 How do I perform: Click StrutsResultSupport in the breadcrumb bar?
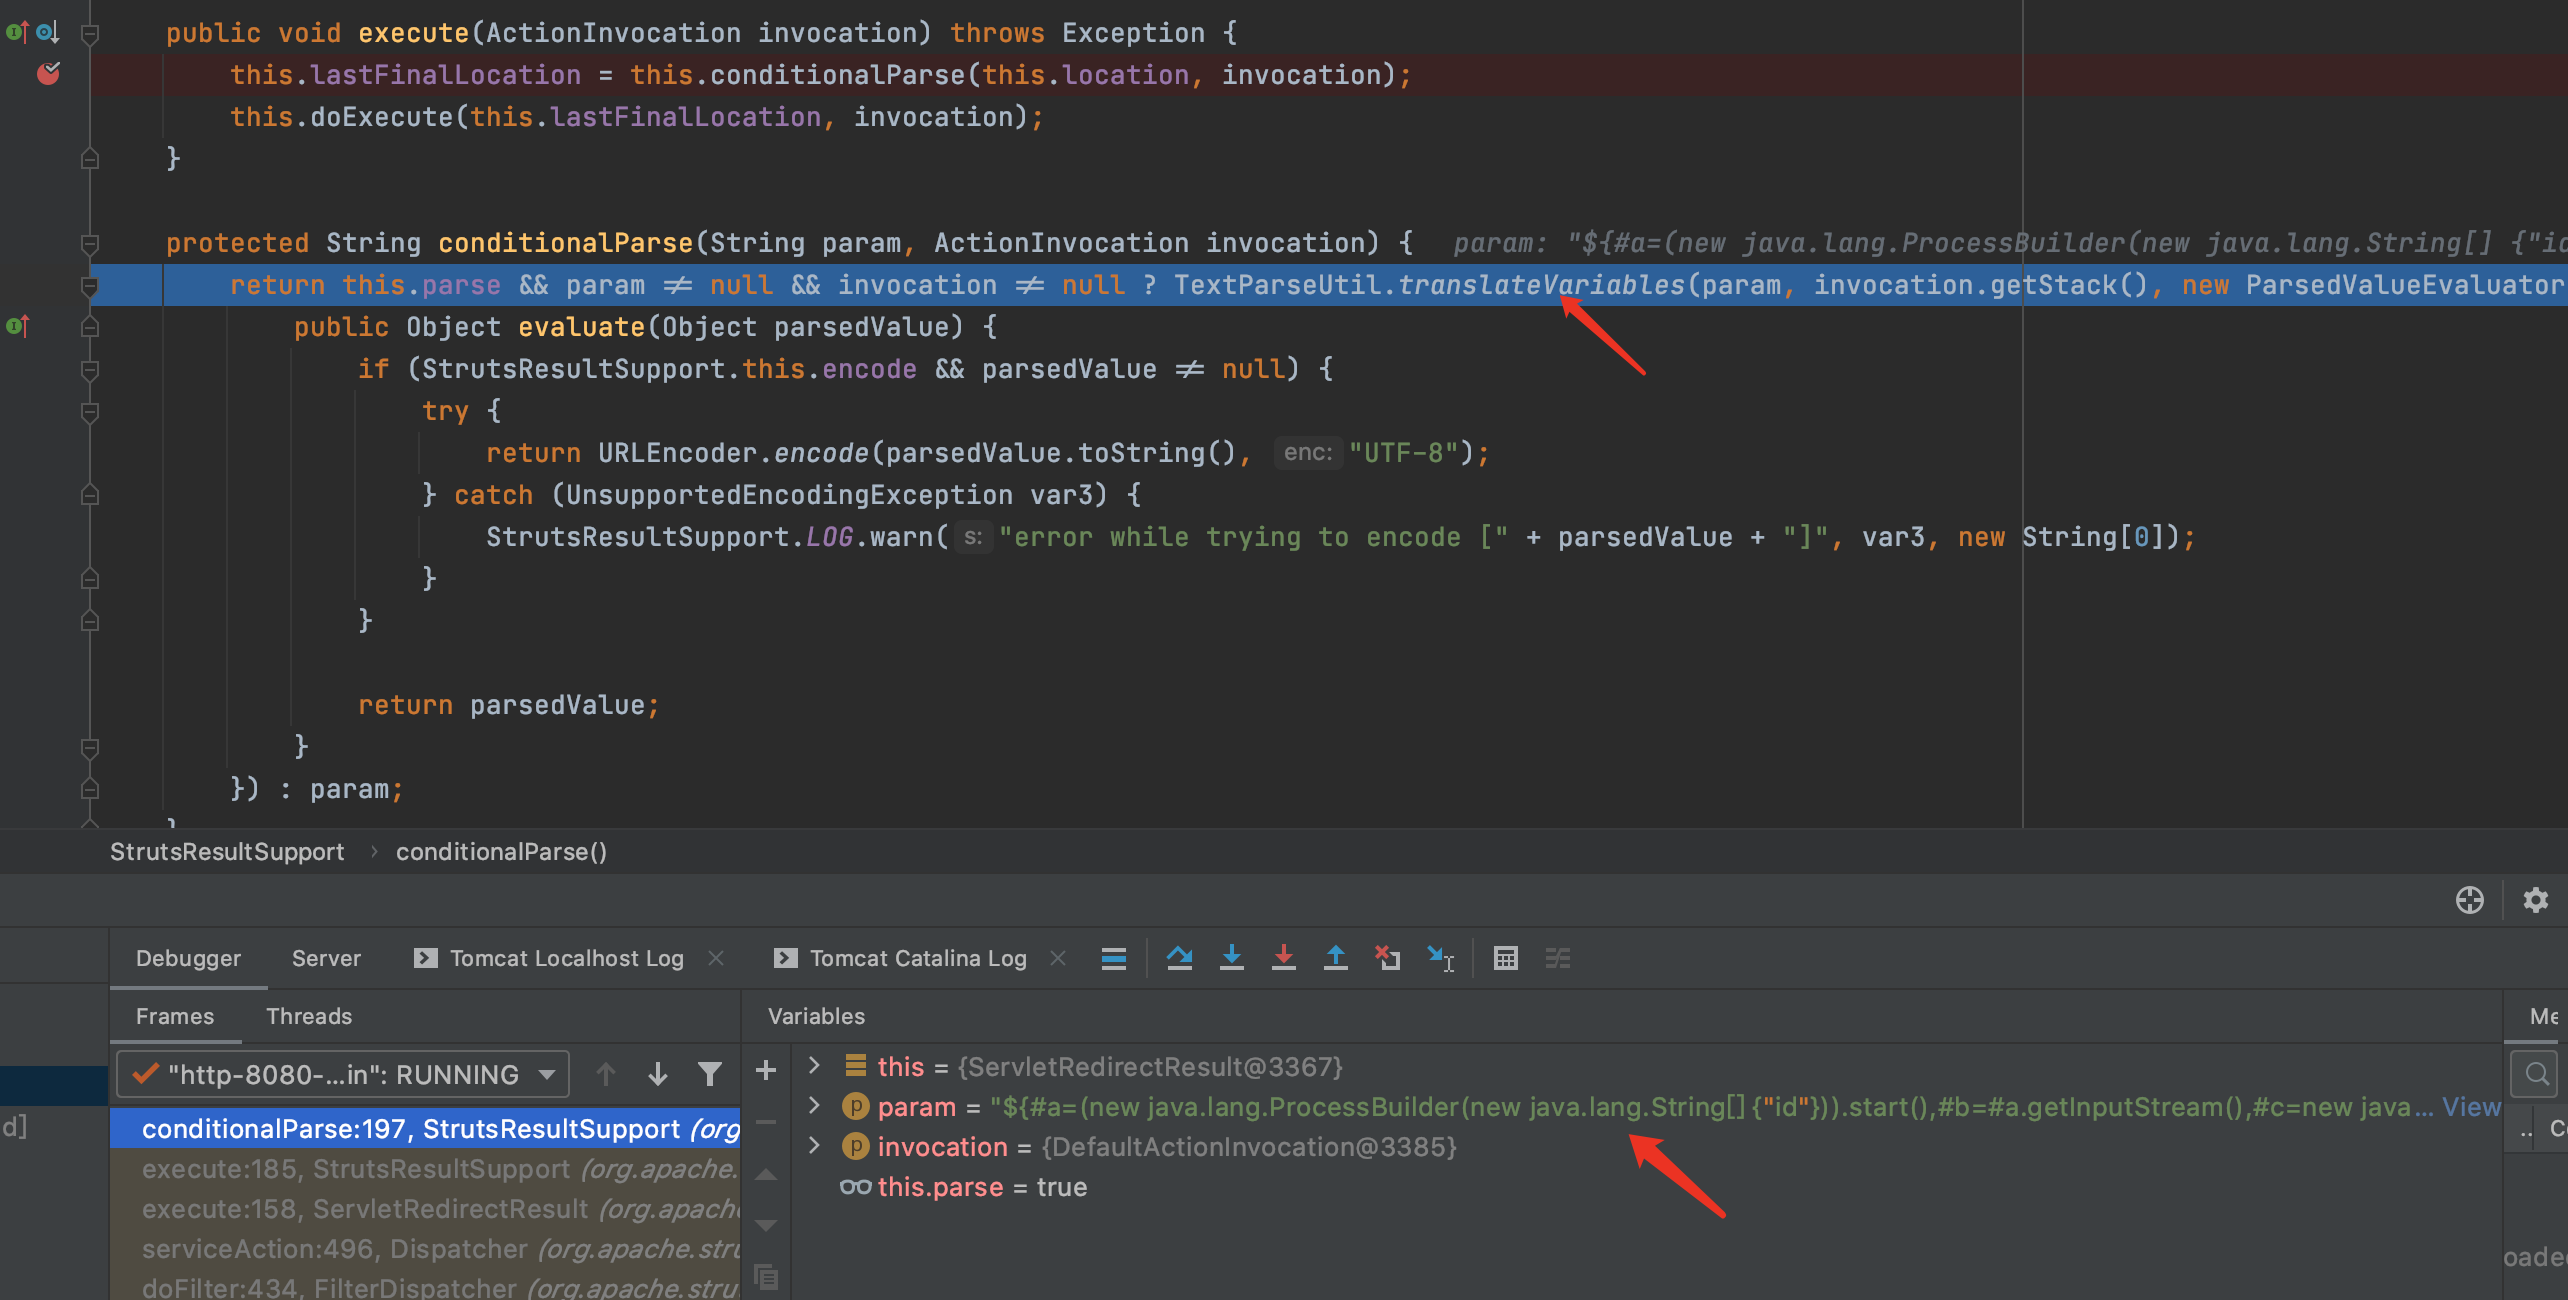coord(227,851)
